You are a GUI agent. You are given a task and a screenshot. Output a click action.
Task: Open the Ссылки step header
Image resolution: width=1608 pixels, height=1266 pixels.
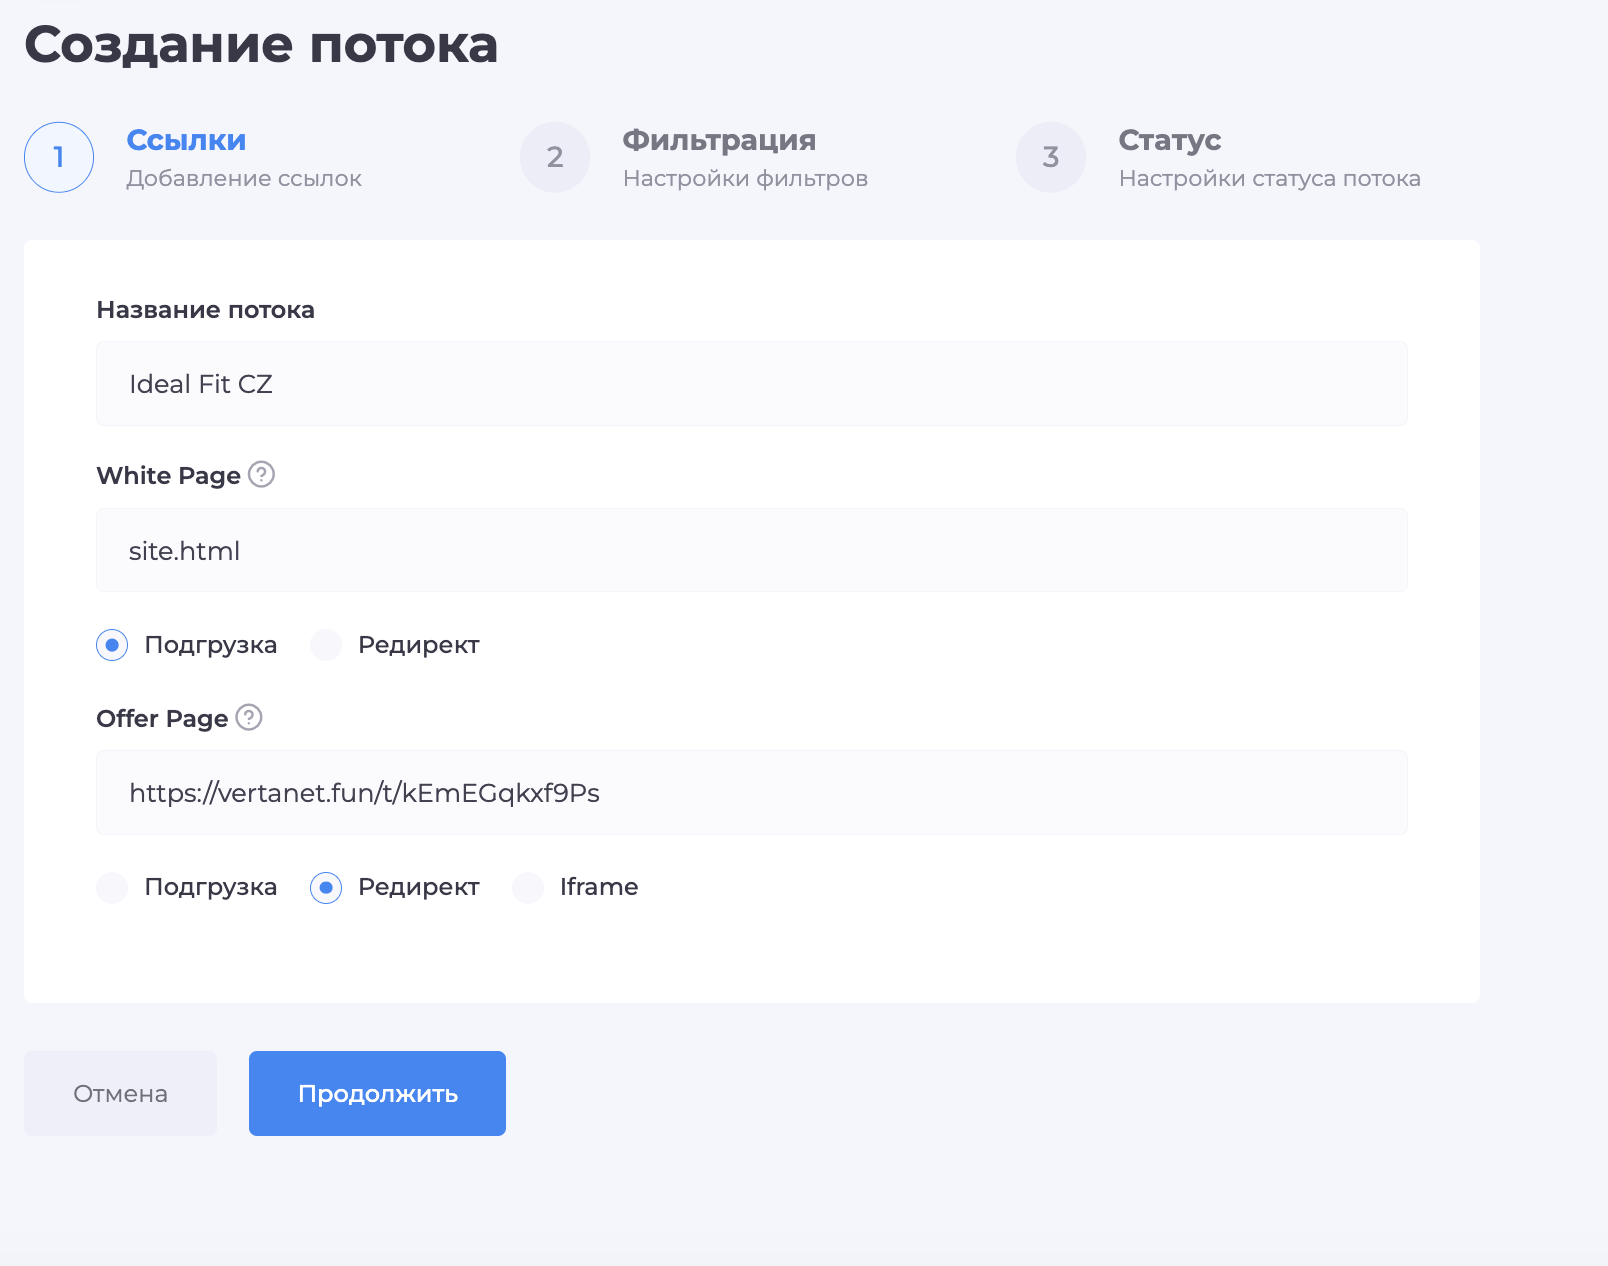pos(186,141)
